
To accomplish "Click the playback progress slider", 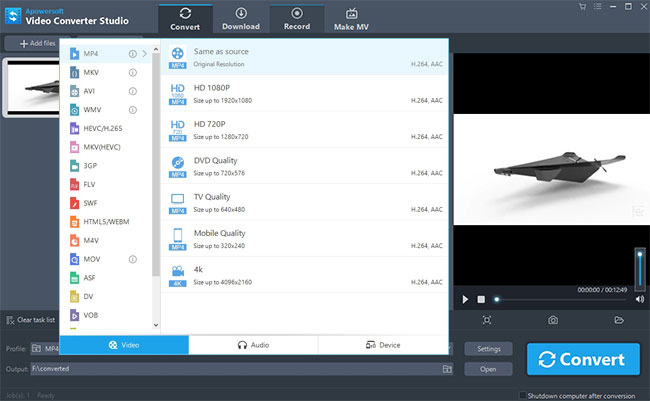I will (x=562, y=299).
